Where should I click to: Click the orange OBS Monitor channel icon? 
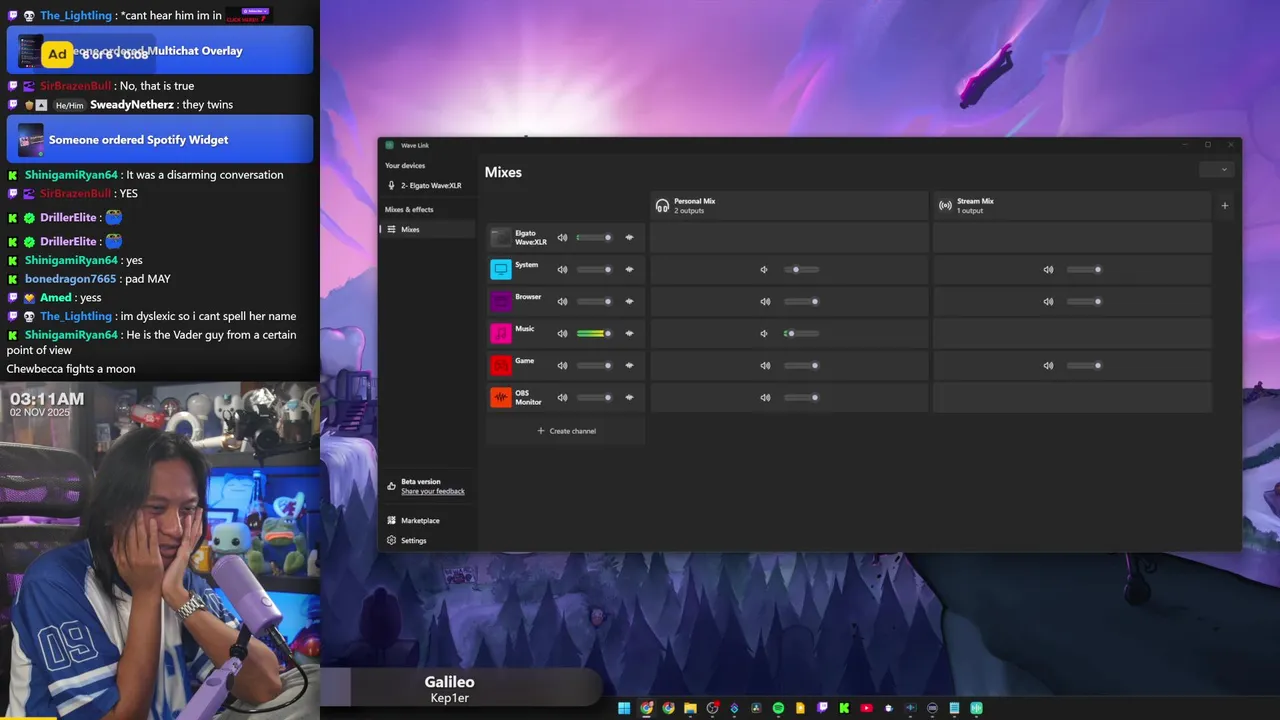501,397
